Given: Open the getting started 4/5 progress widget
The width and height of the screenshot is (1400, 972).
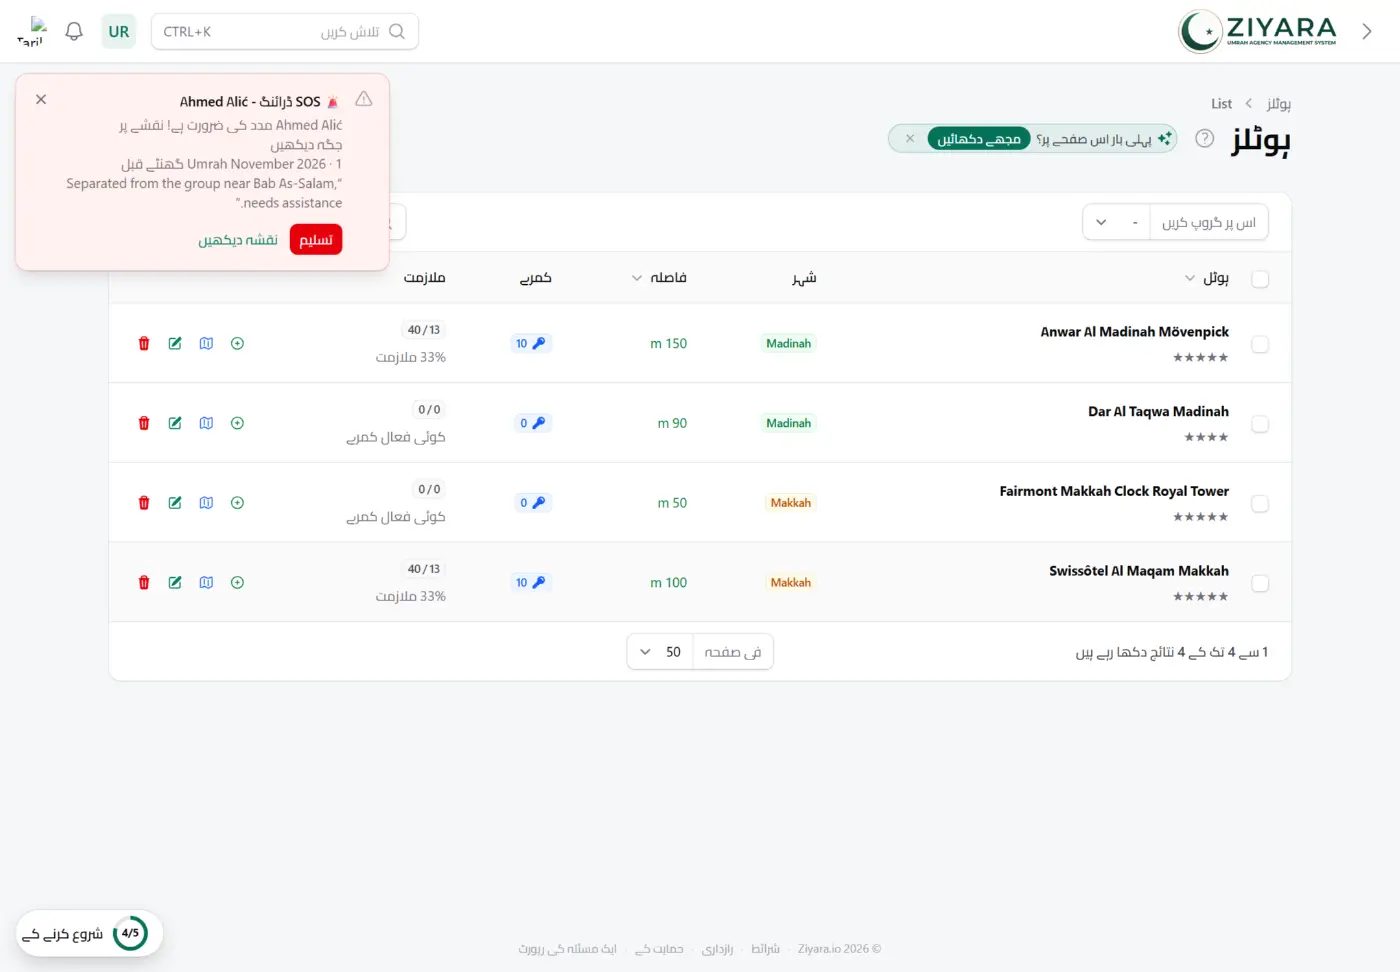Looking at the screenshot, I should click(89, 933).
